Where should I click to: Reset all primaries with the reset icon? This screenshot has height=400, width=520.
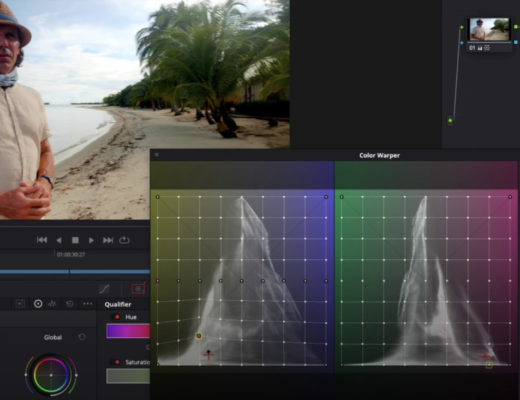[69, 304]
